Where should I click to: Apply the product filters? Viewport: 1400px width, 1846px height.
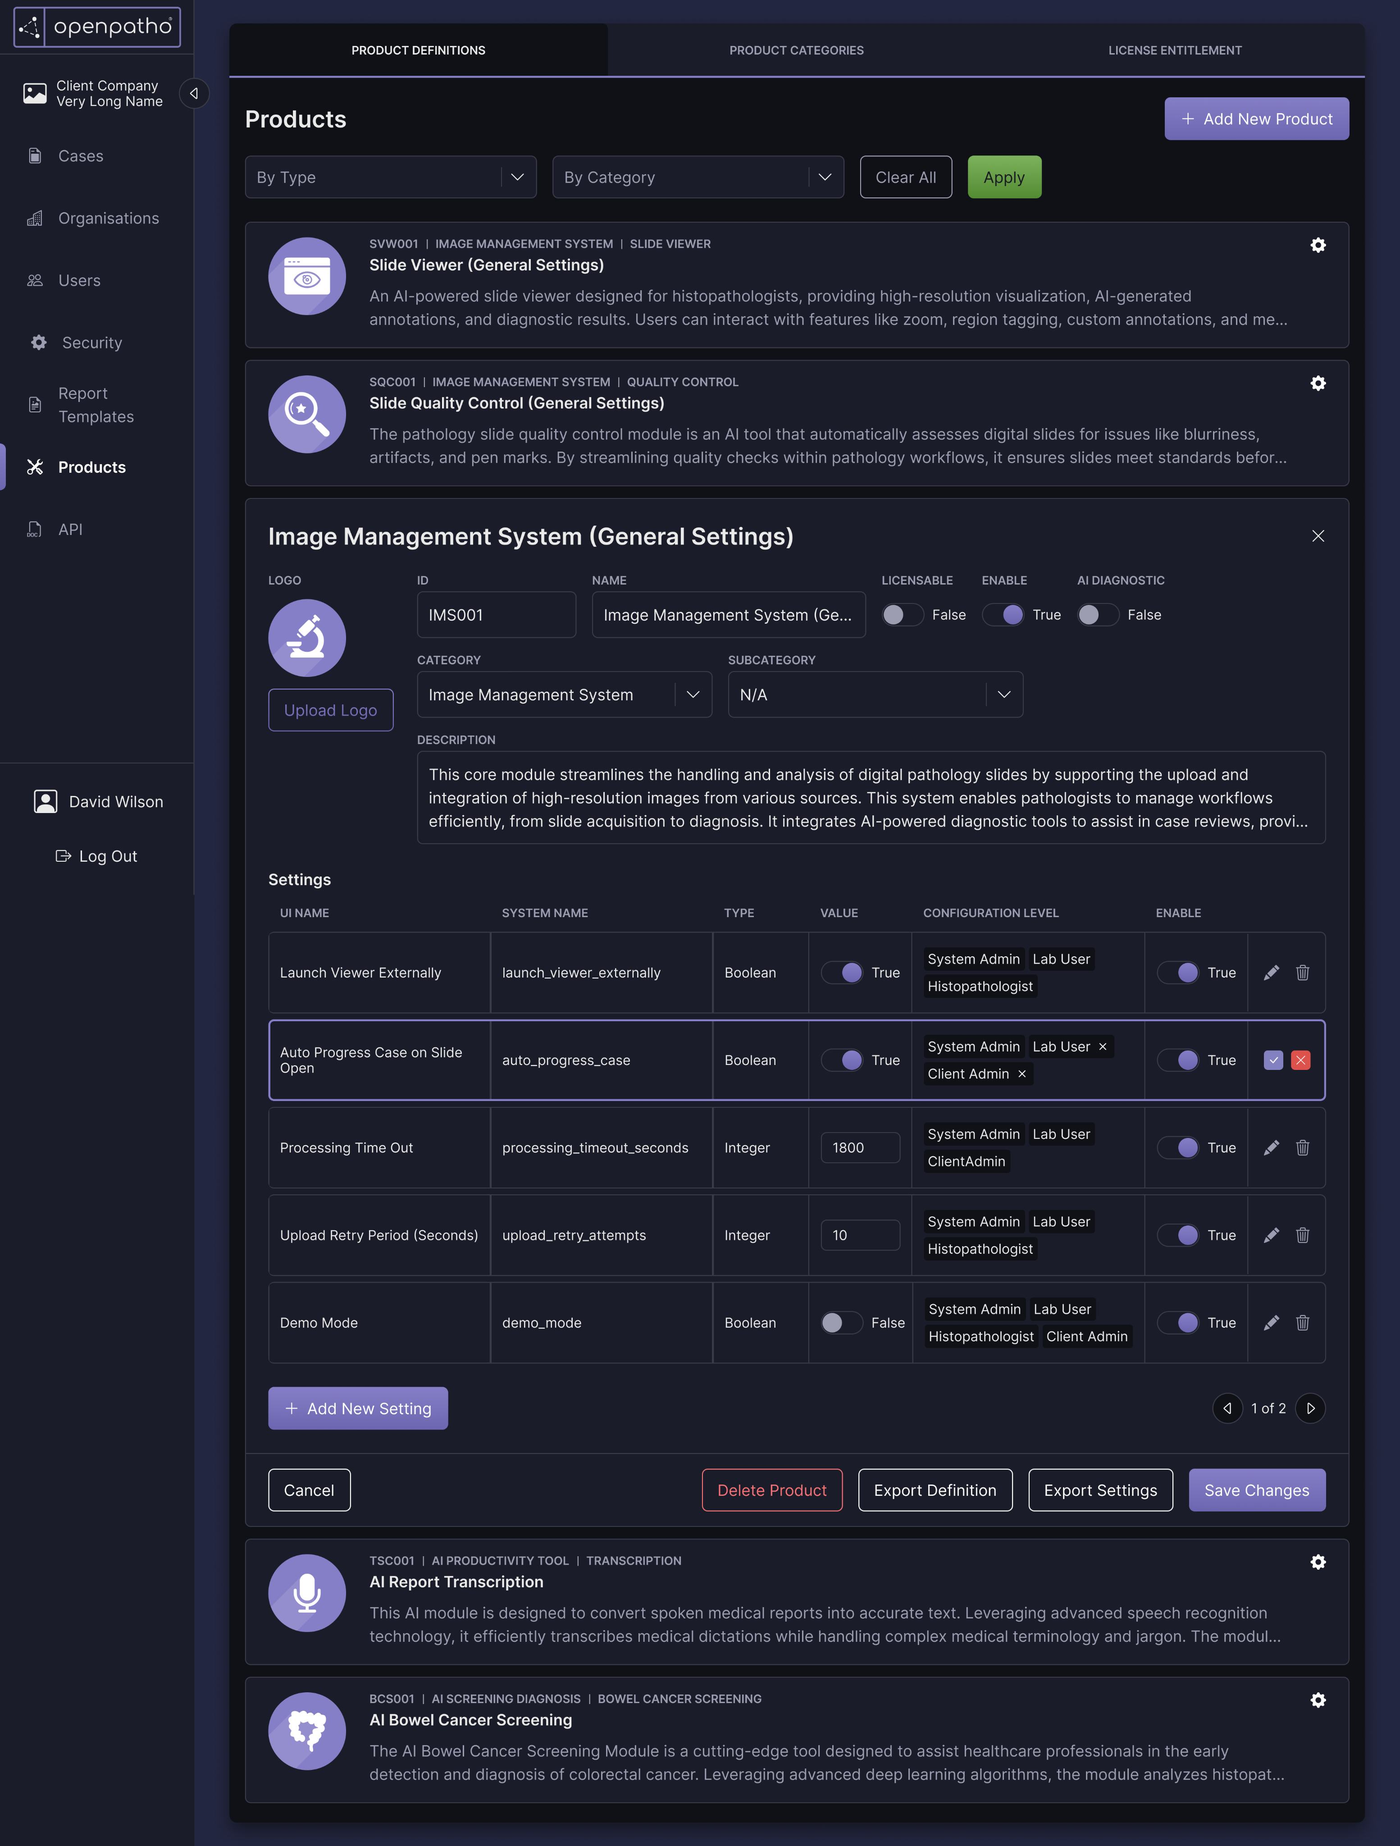tap(1004, 177)
